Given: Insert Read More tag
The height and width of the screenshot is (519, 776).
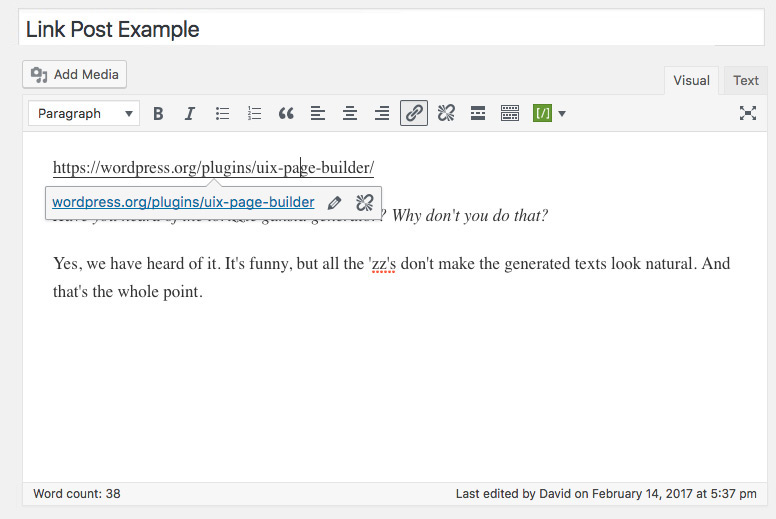Looking at the screenshot, I should tap(478, 114).
